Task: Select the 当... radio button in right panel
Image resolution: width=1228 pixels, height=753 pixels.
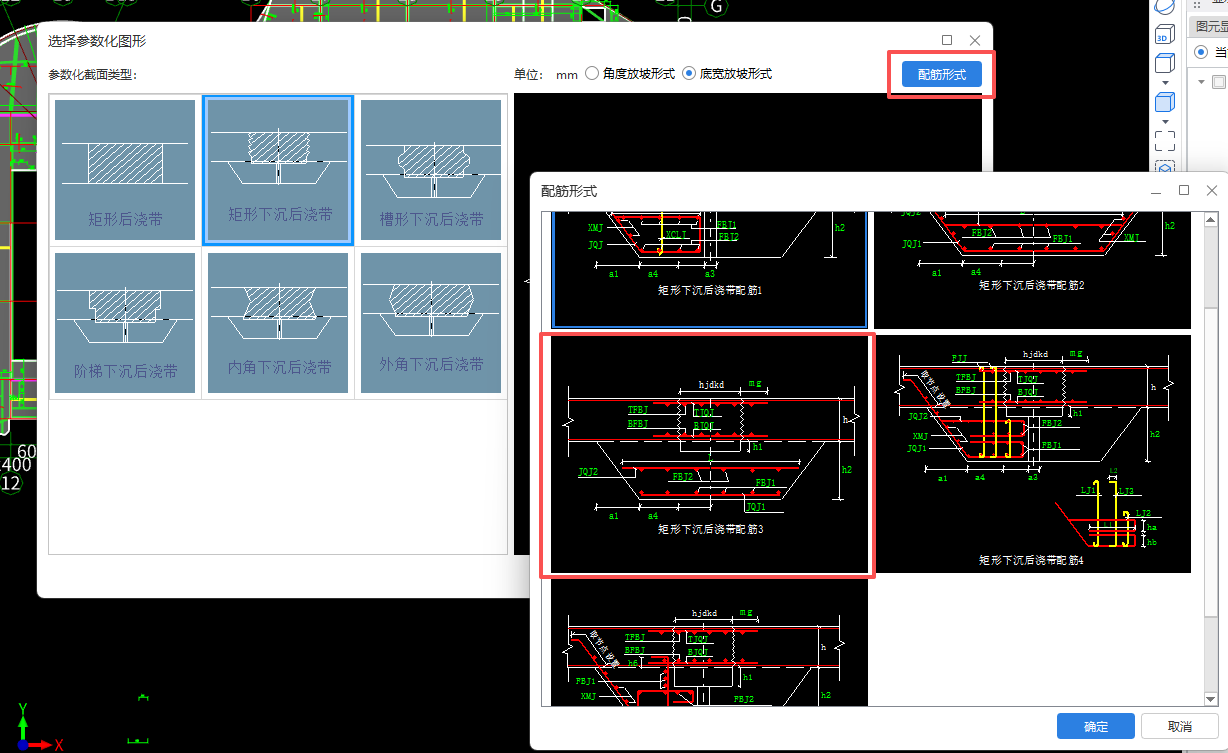Action: pyautogui.click(x=1200, y=52)
